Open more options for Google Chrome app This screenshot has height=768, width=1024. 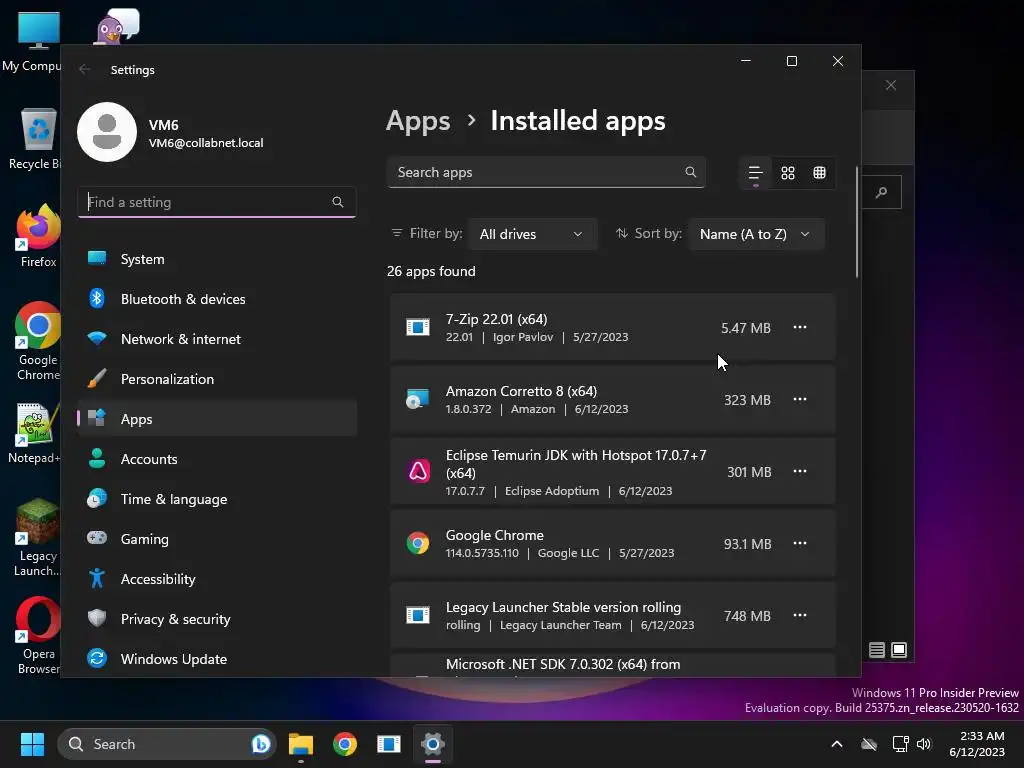[799, 543]
